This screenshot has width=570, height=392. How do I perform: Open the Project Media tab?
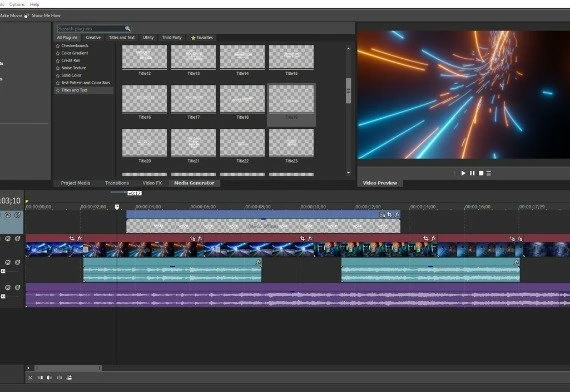tap(75, 183)
